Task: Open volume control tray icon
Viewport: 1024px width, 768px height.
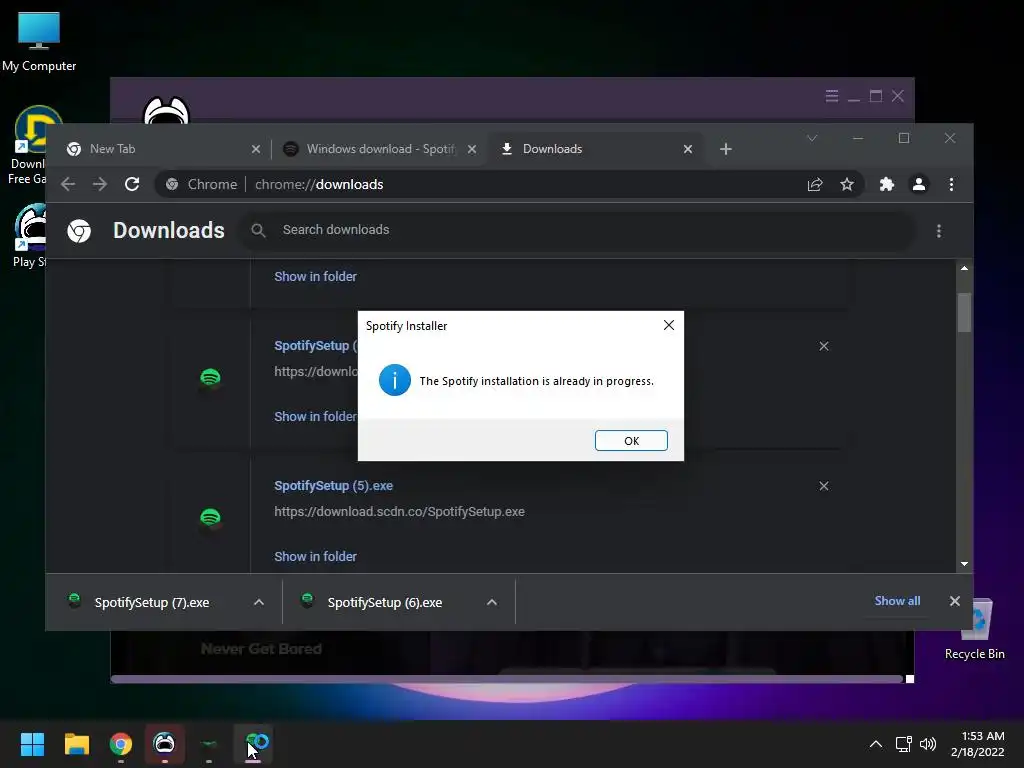Action: 927,744
